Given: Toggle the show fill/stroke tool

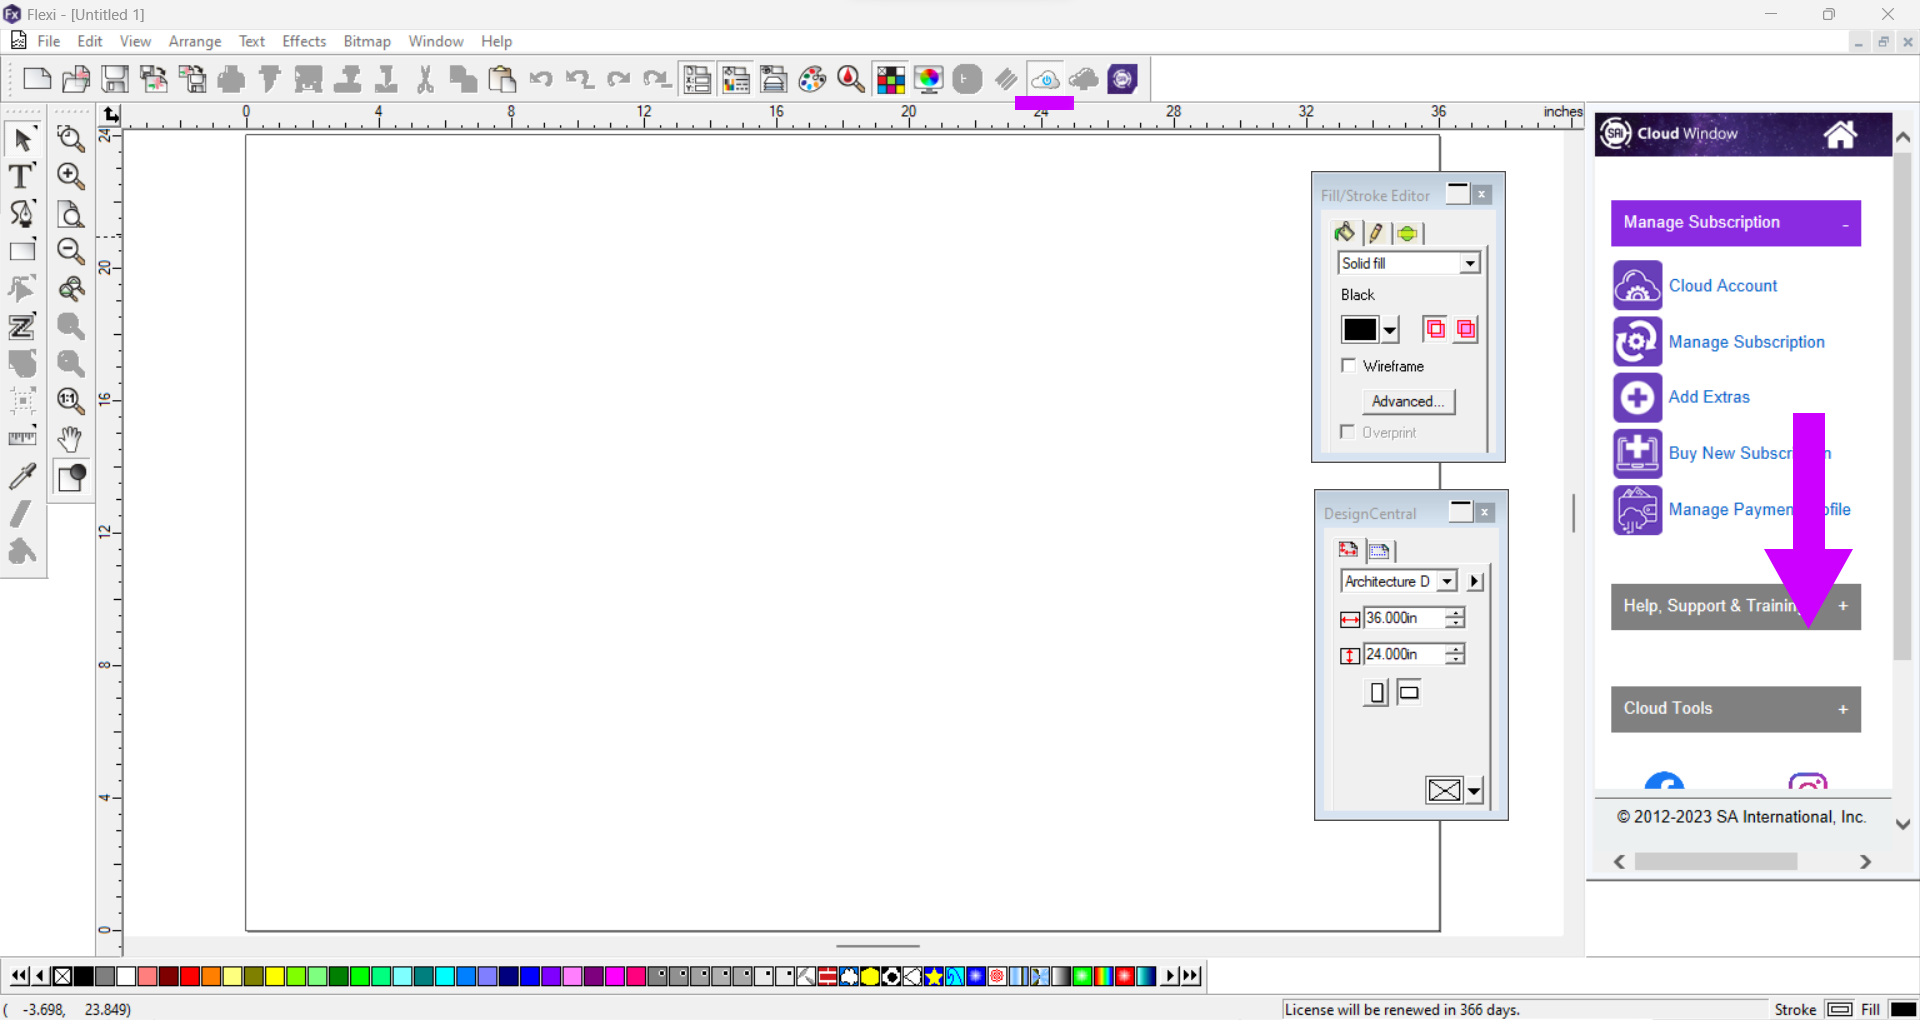Looking at the screenshot, I should 71,478.
